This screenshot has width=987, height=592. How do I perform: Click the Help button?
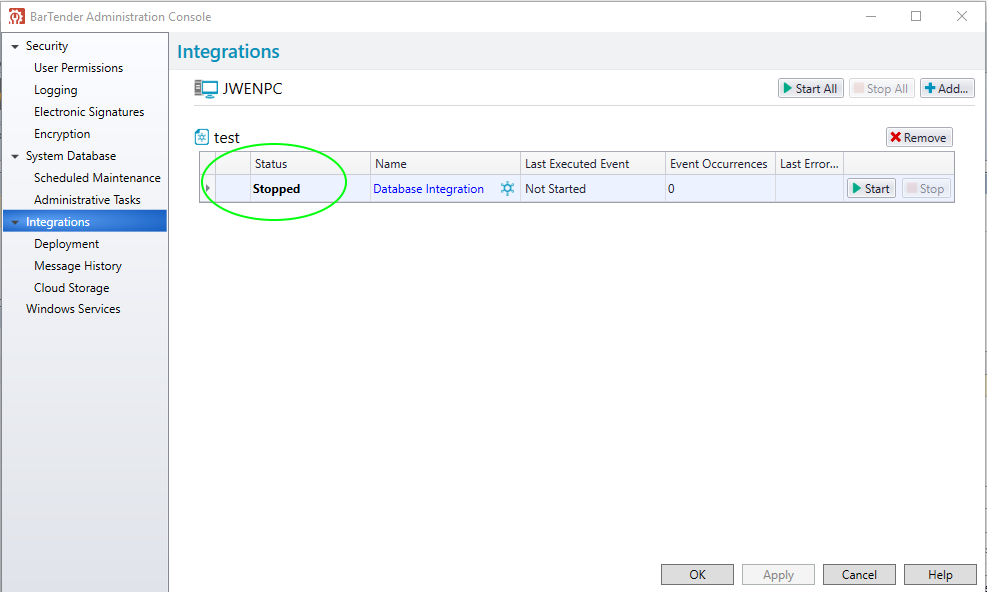(940, 575)
